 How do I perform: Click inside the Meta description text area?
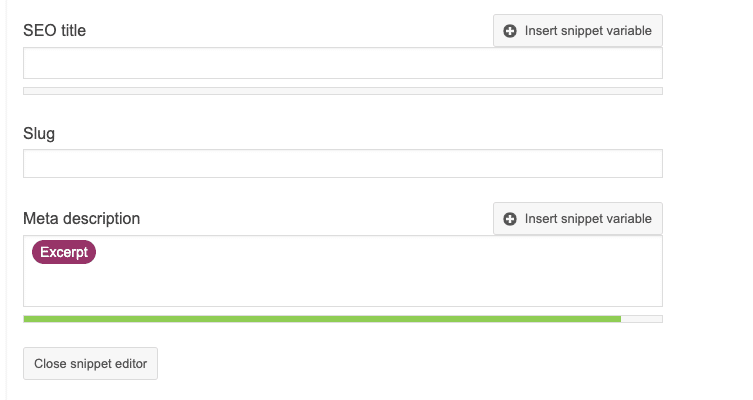click(343, 271)
